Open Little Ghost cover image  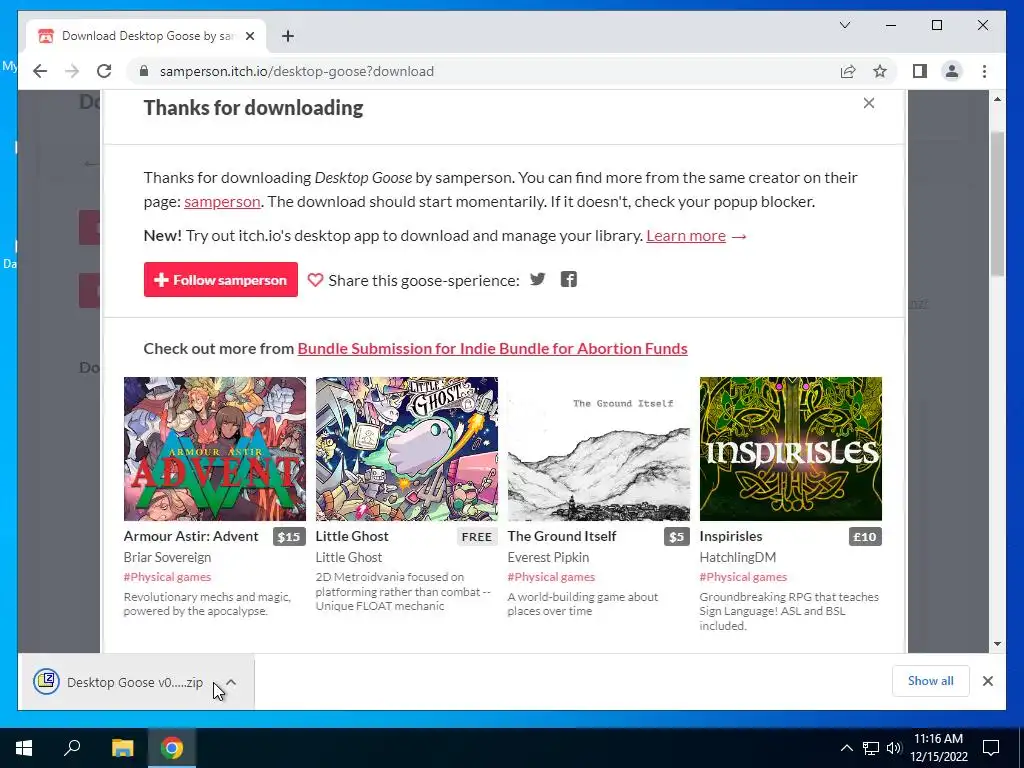[407, 449]
